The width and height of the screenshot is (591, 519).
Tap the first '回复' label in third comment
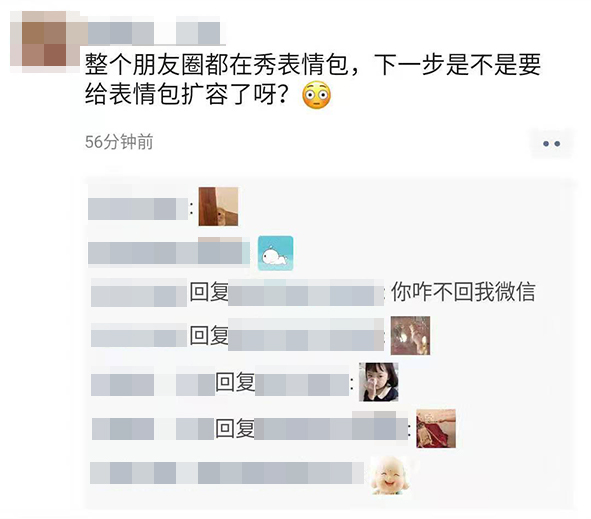point(209,292)
